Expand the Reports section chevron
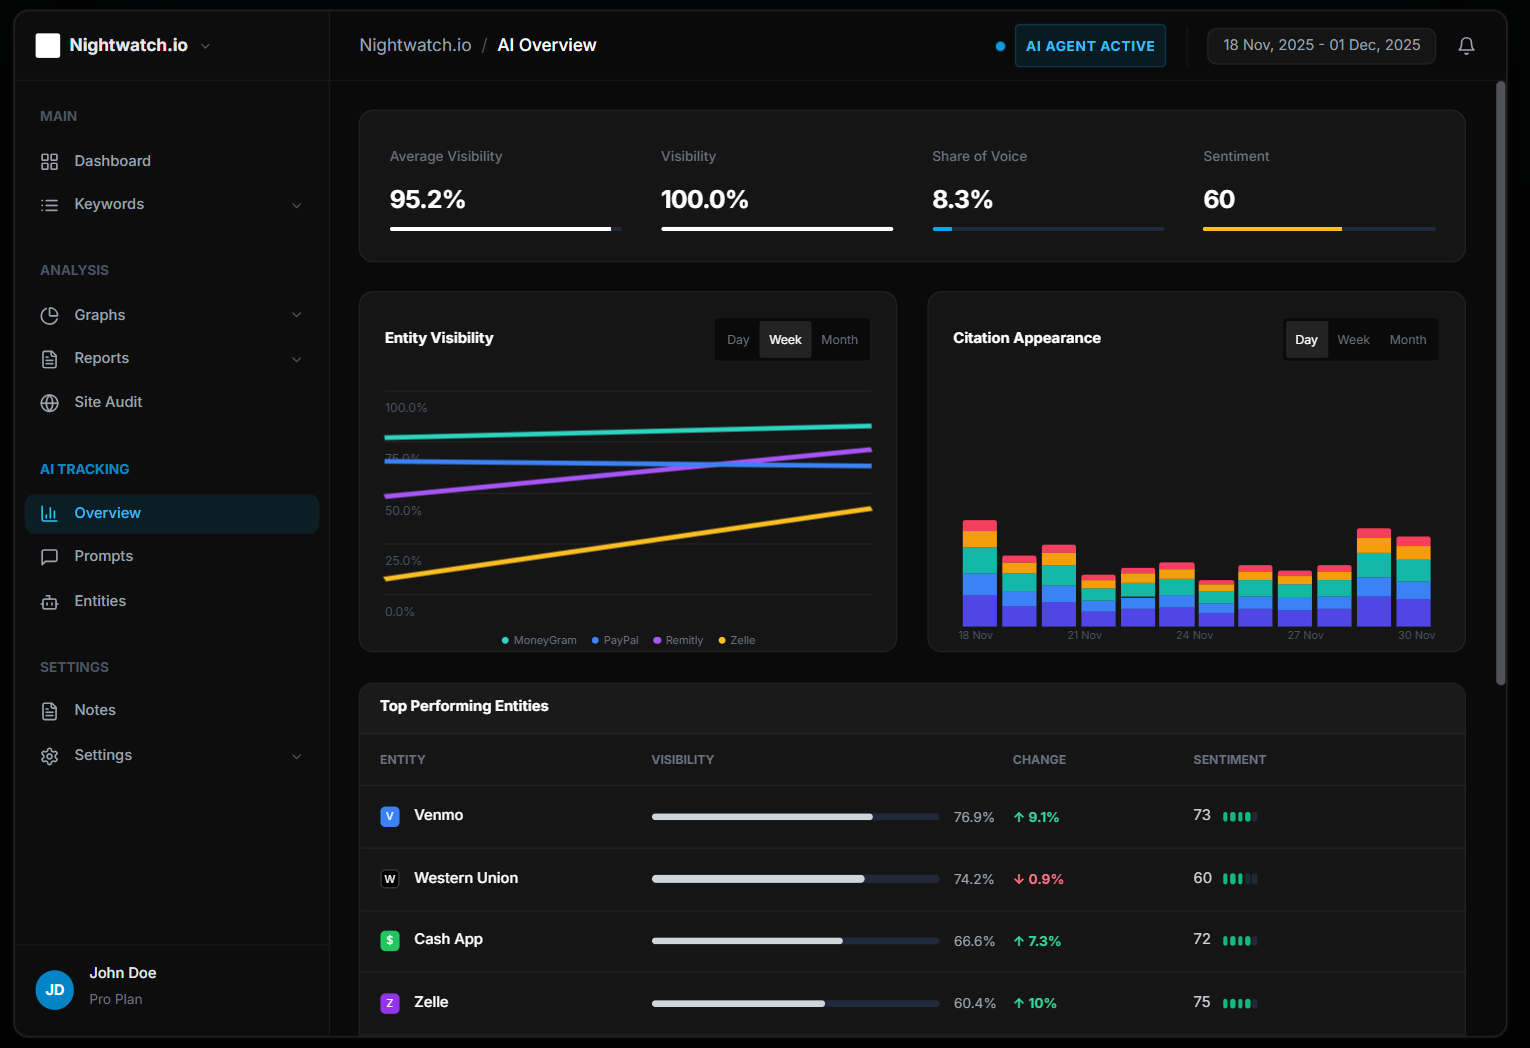1530x1048 pixels. coord(297,358)
